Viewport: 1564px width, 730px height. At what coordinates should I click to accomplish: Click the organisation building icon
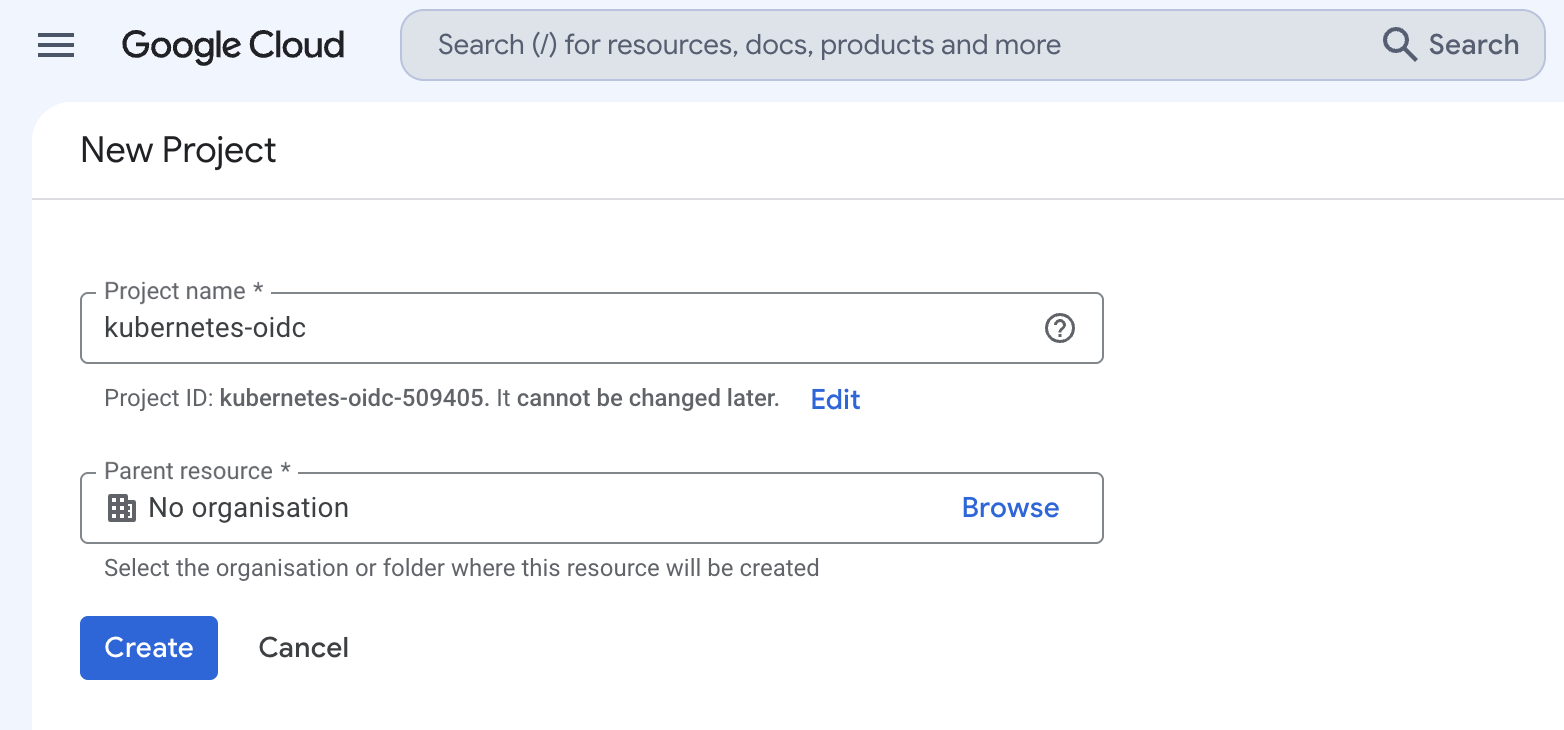121,508
